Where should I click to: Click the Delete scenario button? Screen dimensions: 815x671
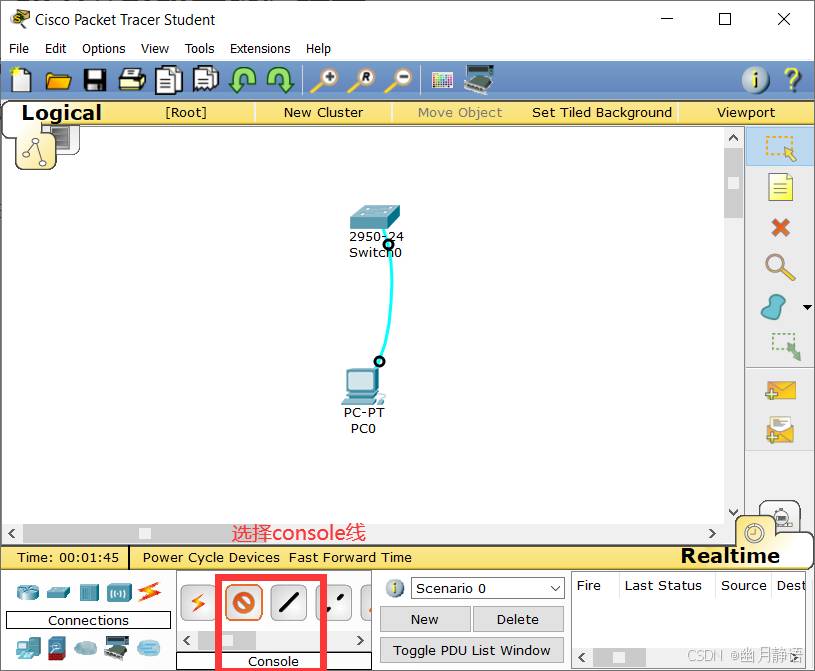coord(518,620)
